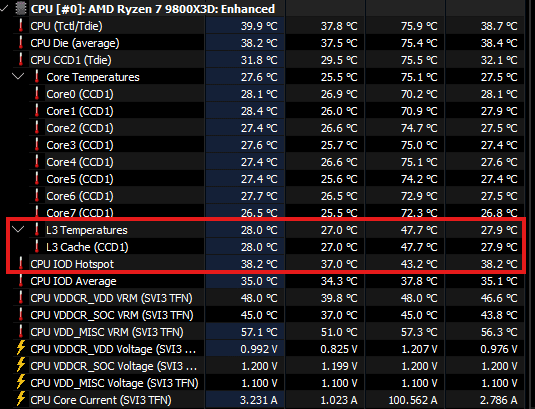Select the CPU CCD1 (Tdie) sensor label
Screen dimensions: 535x409
point(71,60)
